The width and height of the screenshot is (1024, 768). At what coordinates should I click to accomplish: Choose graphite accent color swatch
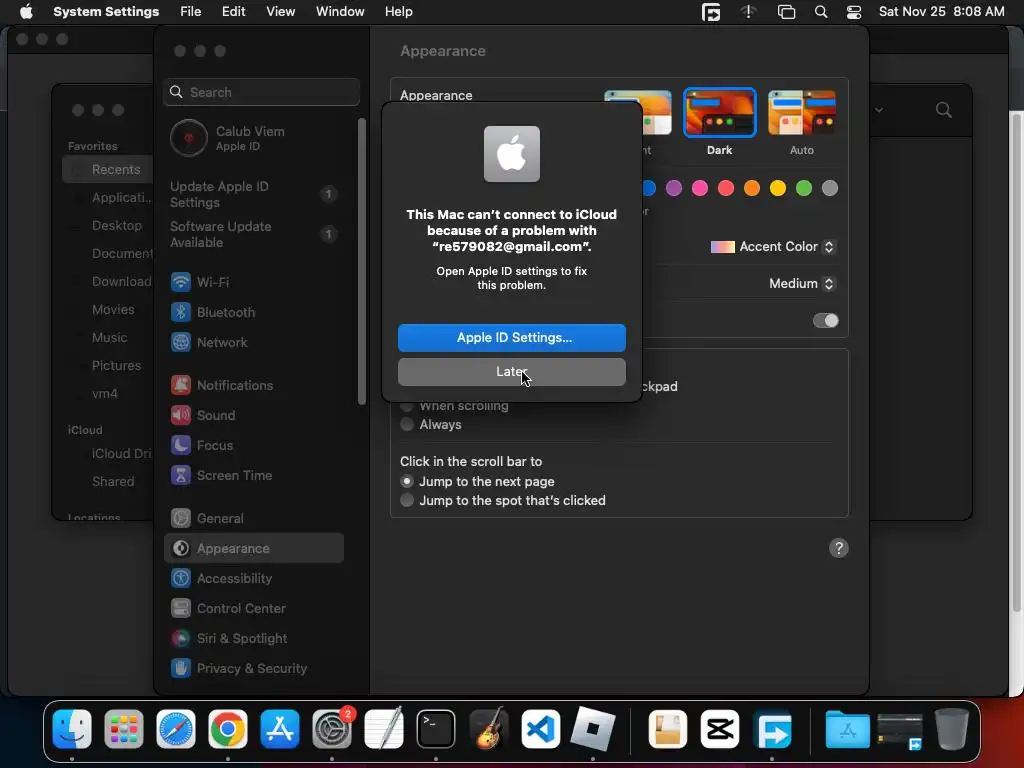(x=829, y=189)
